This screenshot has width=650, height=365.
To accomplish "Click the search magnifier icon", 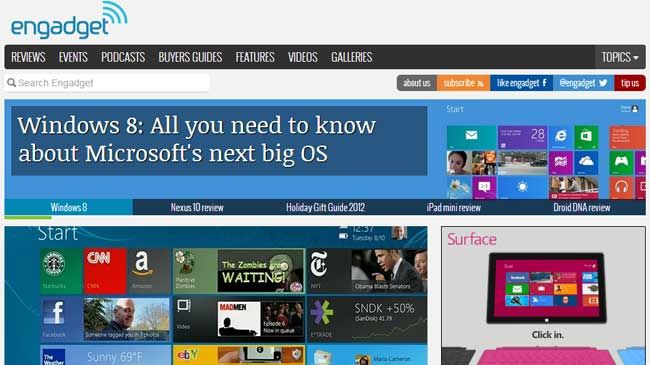I will click(x=12, y=83).
